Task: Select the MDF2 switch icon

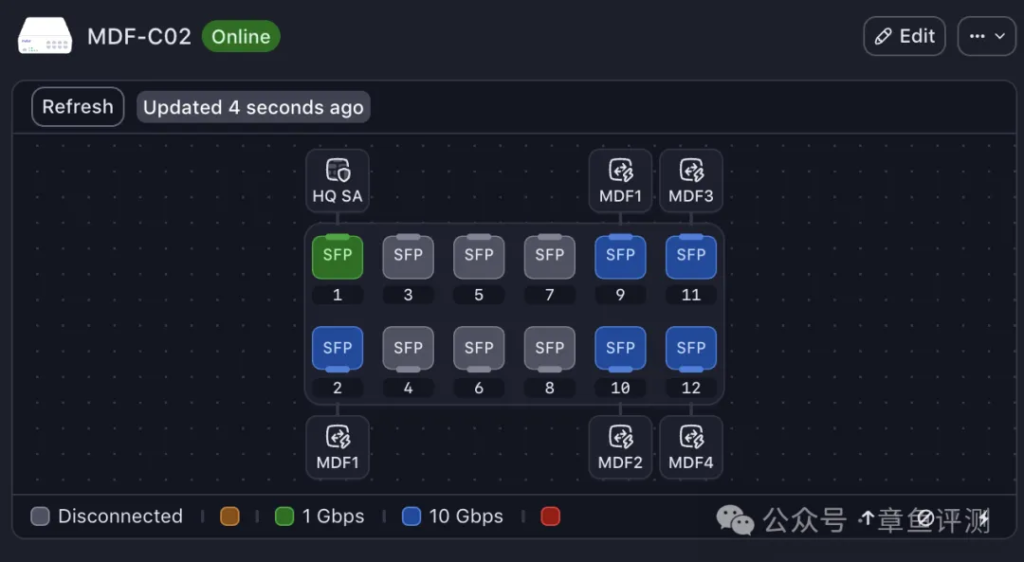Action: pyautogui.click(x=621, y=438)
